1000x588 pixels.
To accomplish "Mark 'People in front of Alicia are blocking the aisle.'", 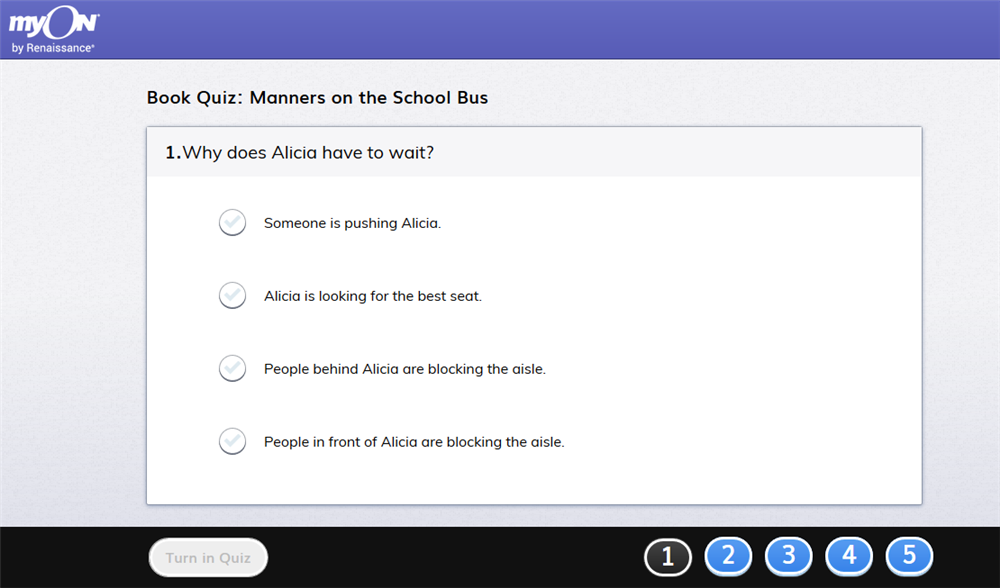I will (x=392, y=442).
